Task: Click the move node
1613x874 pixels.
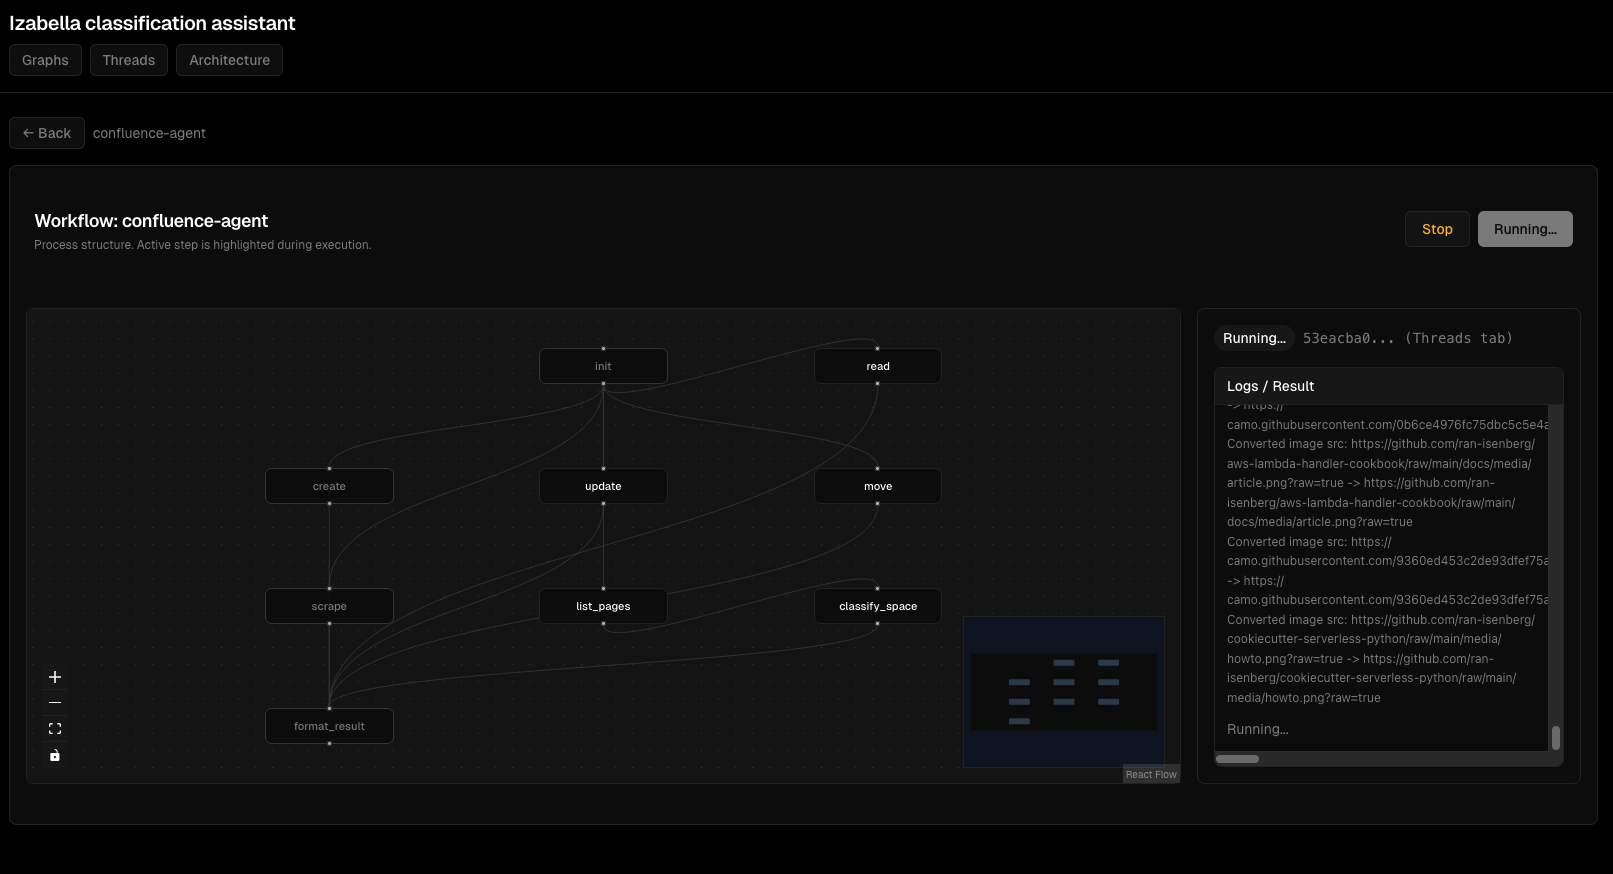Action: point(877,486)
